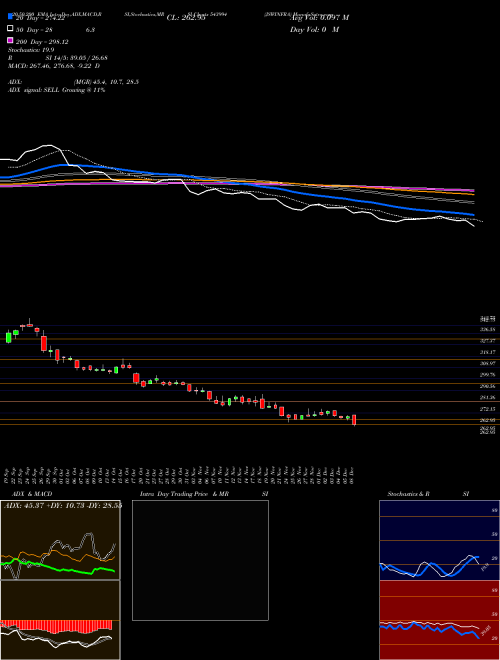Click the 272.15 price axis label

coord(487,409)
